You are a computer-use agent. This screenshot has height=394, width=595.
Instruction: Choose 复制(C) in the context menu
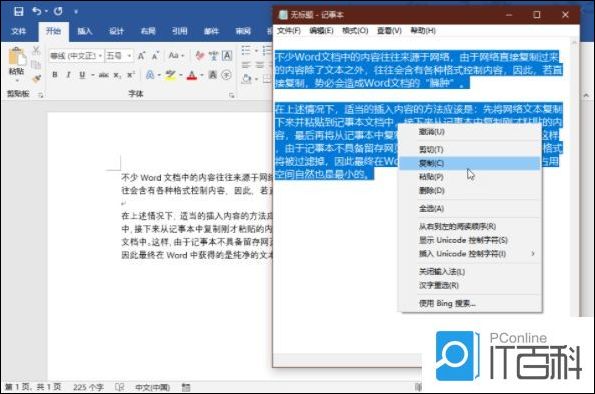click(x=471, y=163)
